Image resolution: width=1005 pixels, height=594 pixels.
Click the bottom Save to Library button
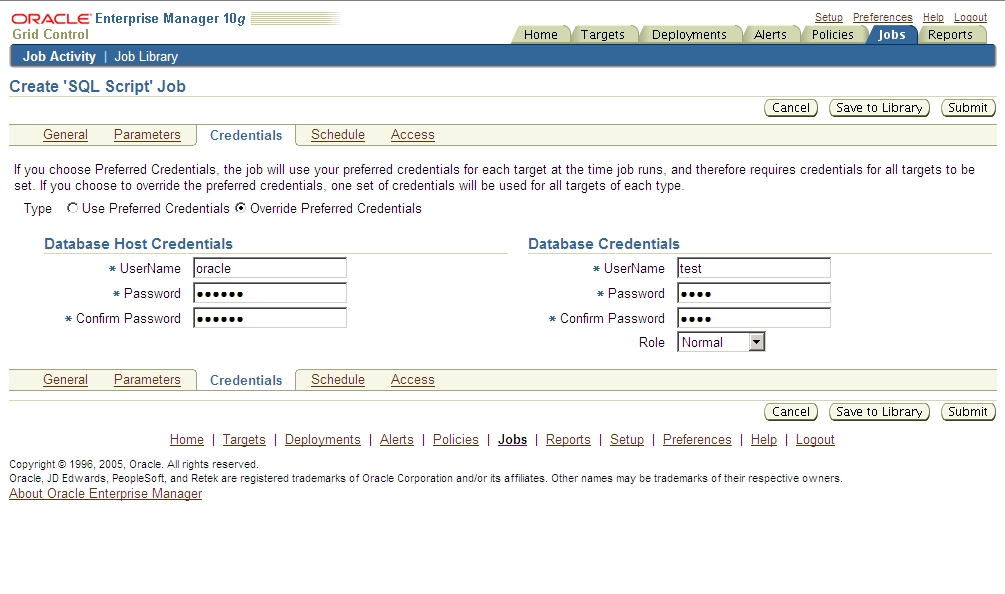point(879,411)
